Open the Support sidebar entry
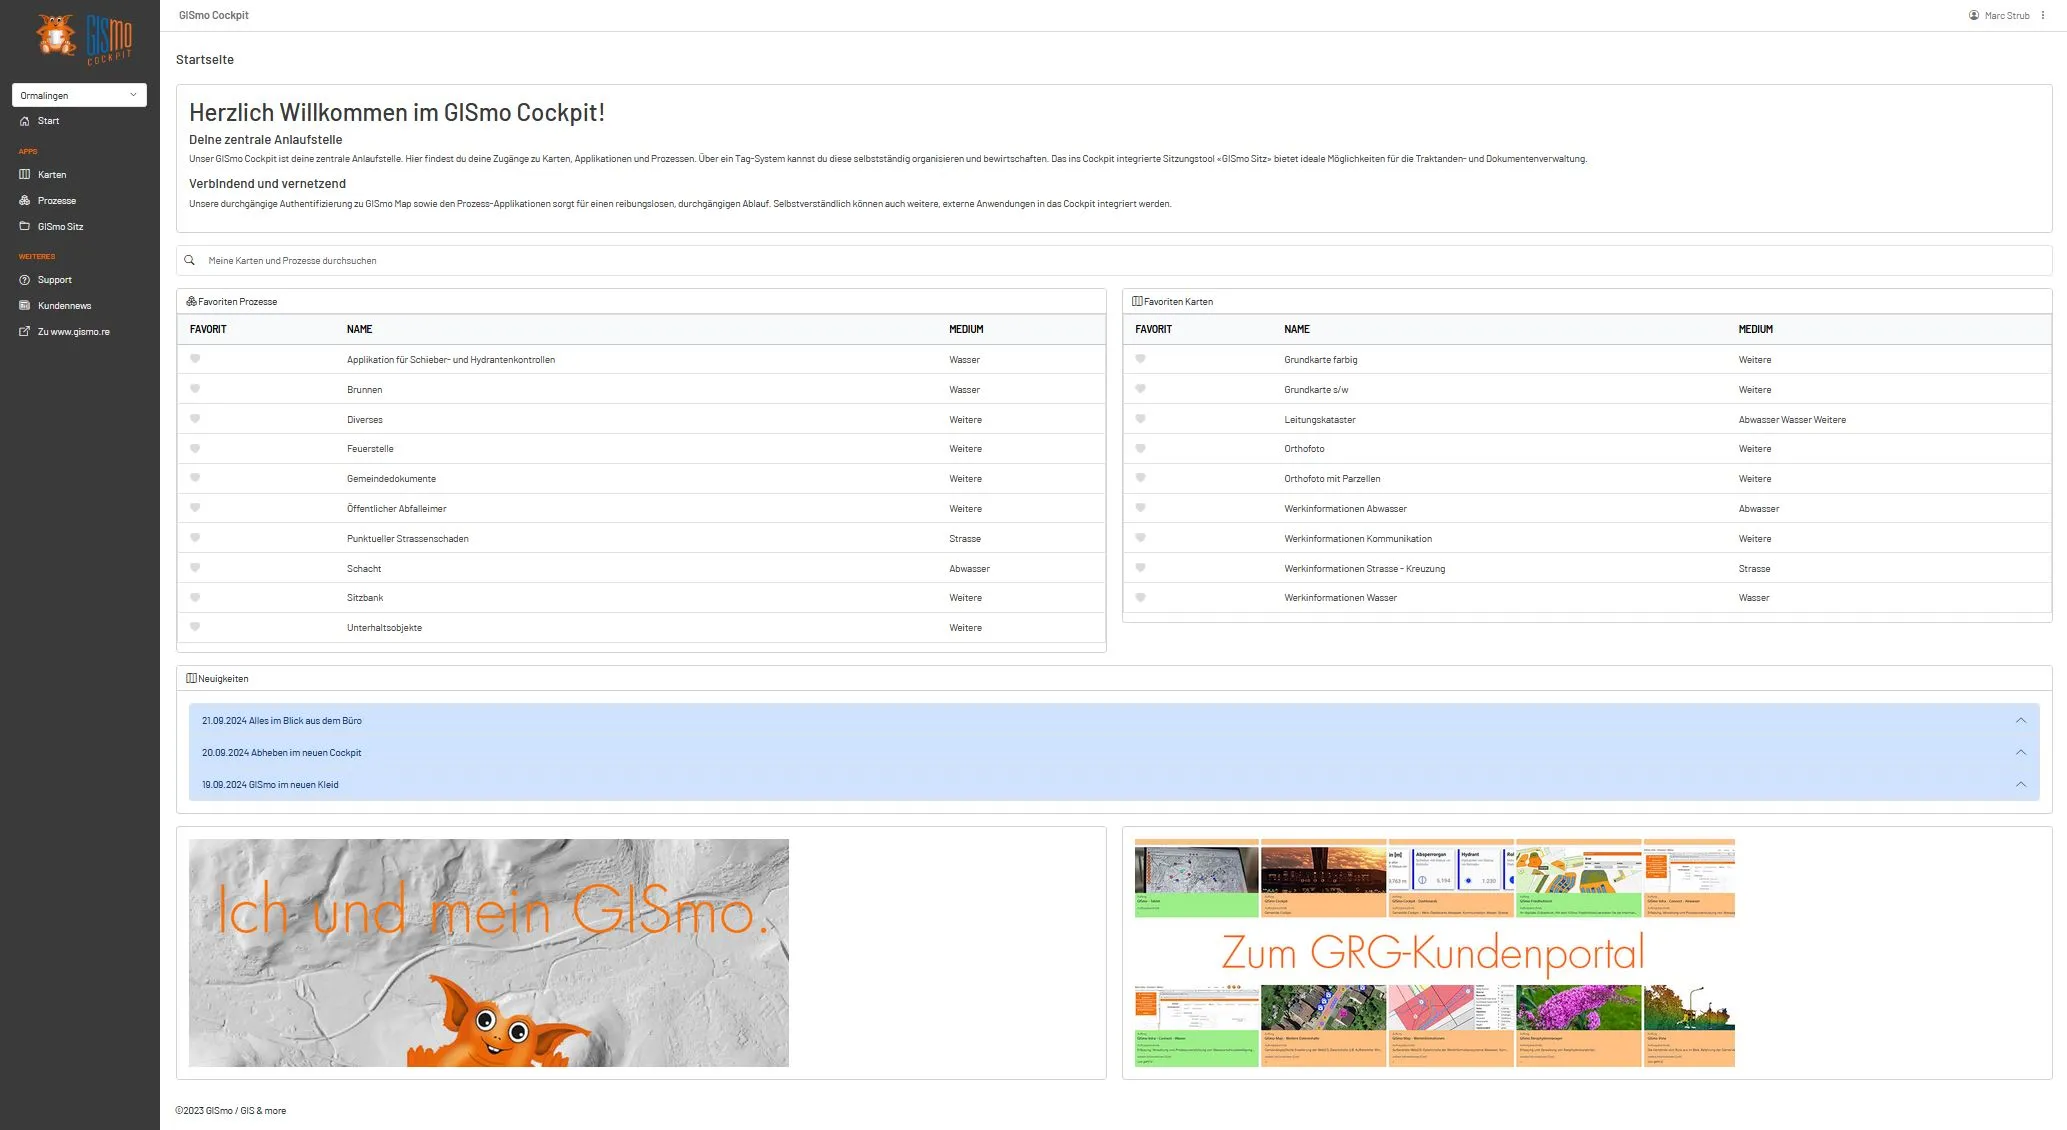 [x=55, y=280]
